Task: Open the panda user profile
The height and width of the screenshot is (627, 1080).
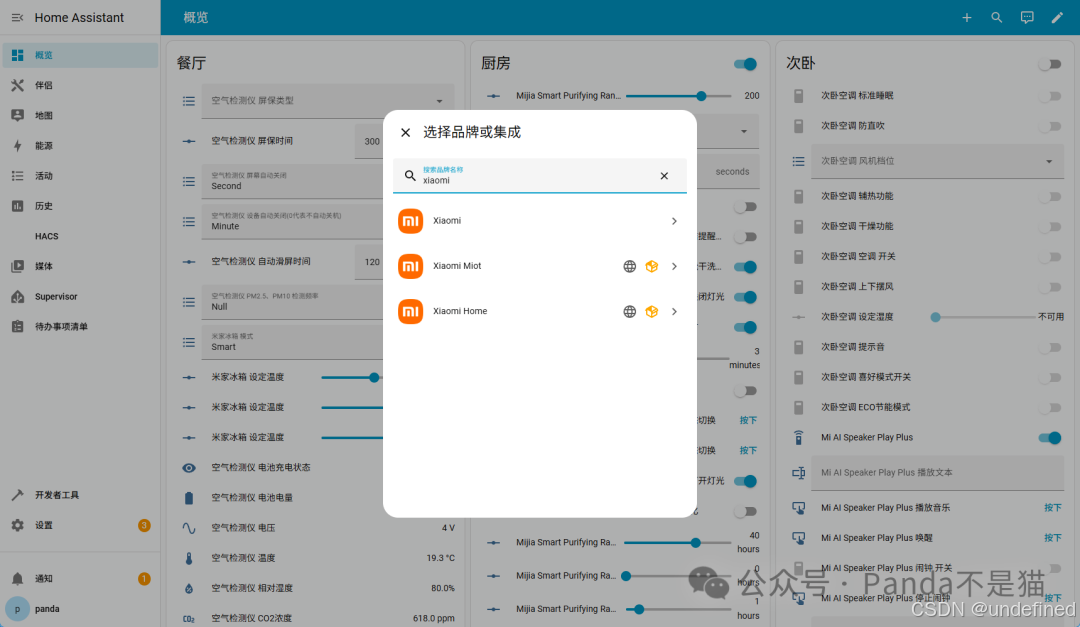Action: coord(80,609)
